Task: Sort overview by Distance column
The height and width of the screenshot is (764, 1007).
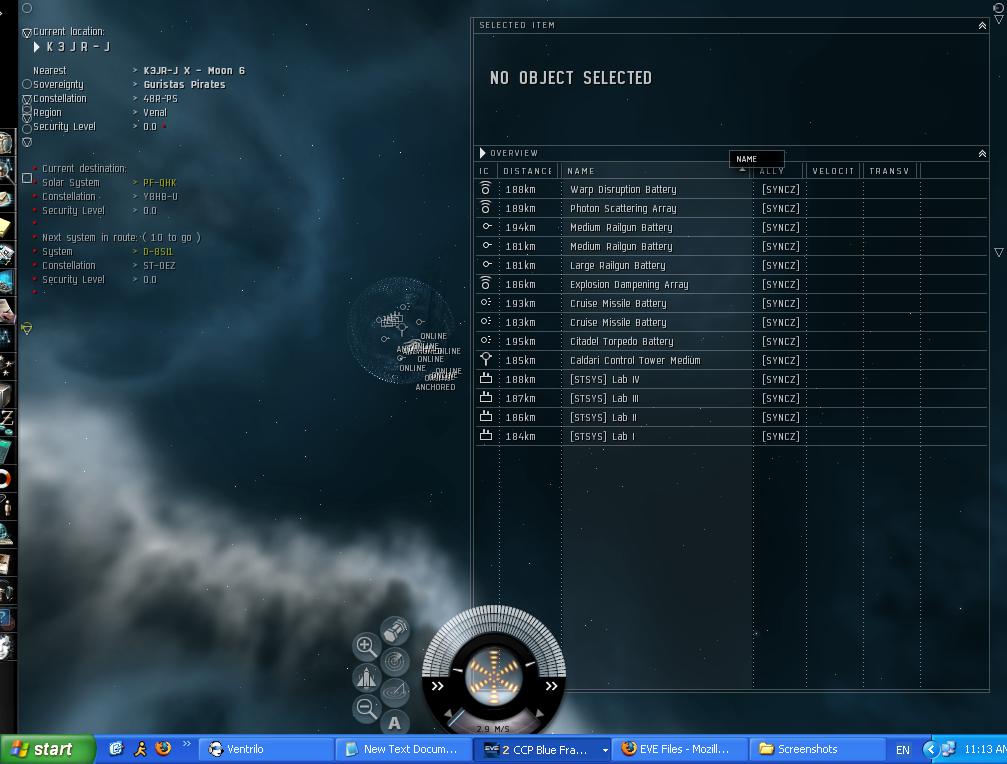Action: coord(527,171)
